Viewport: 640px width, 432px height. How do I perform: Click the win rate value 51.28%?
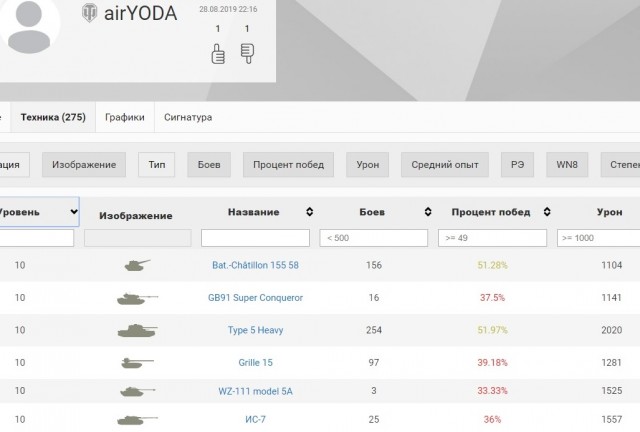[x=493, y=265]
